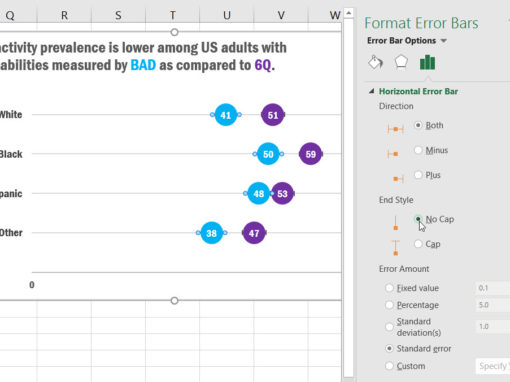510x382 pixels.
Task: Choose the Fixed value error amount
Action: click(389, 288)
